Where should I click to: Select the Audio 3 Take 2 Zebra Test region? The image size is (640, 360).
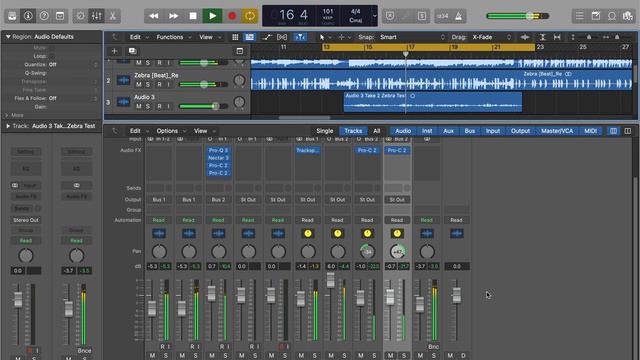433,102
